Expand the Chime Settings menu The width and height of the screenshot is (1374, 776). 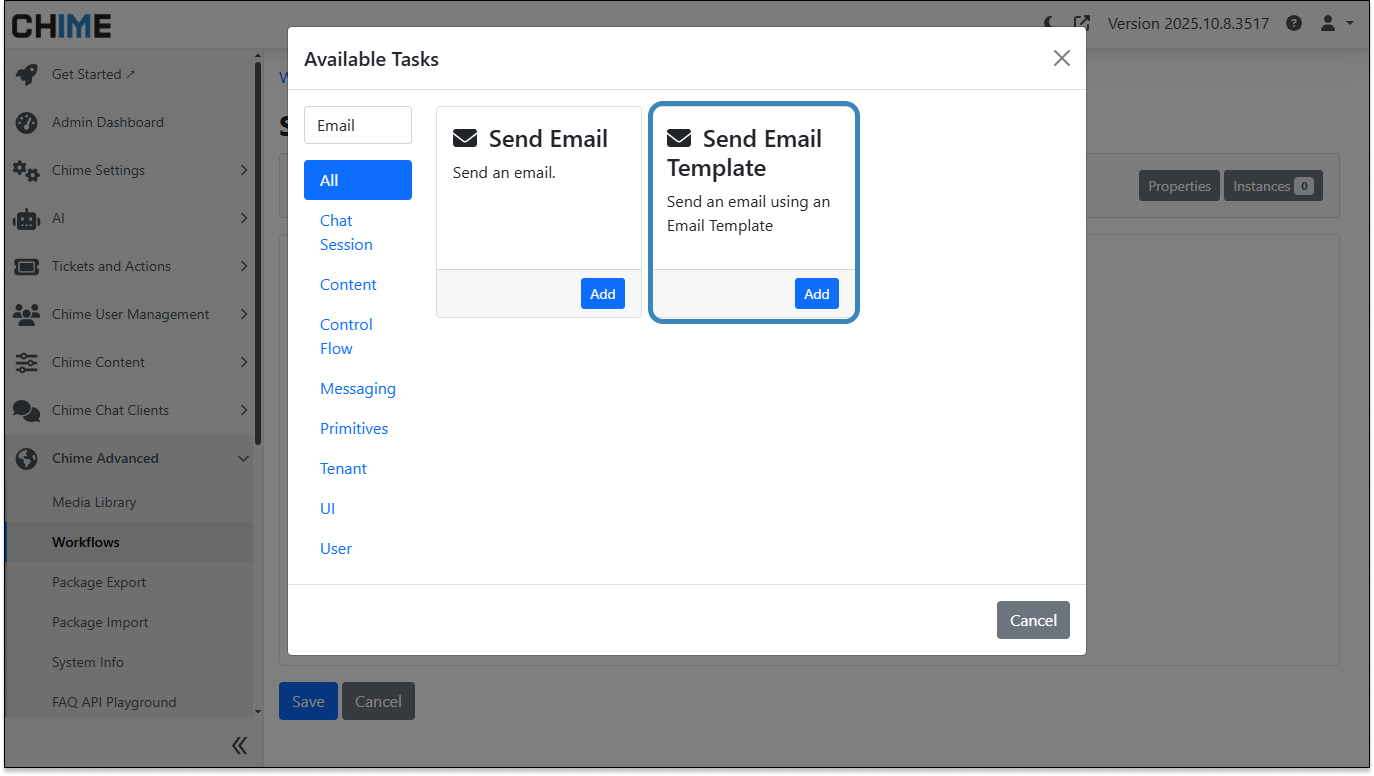[x=130, y=171]
